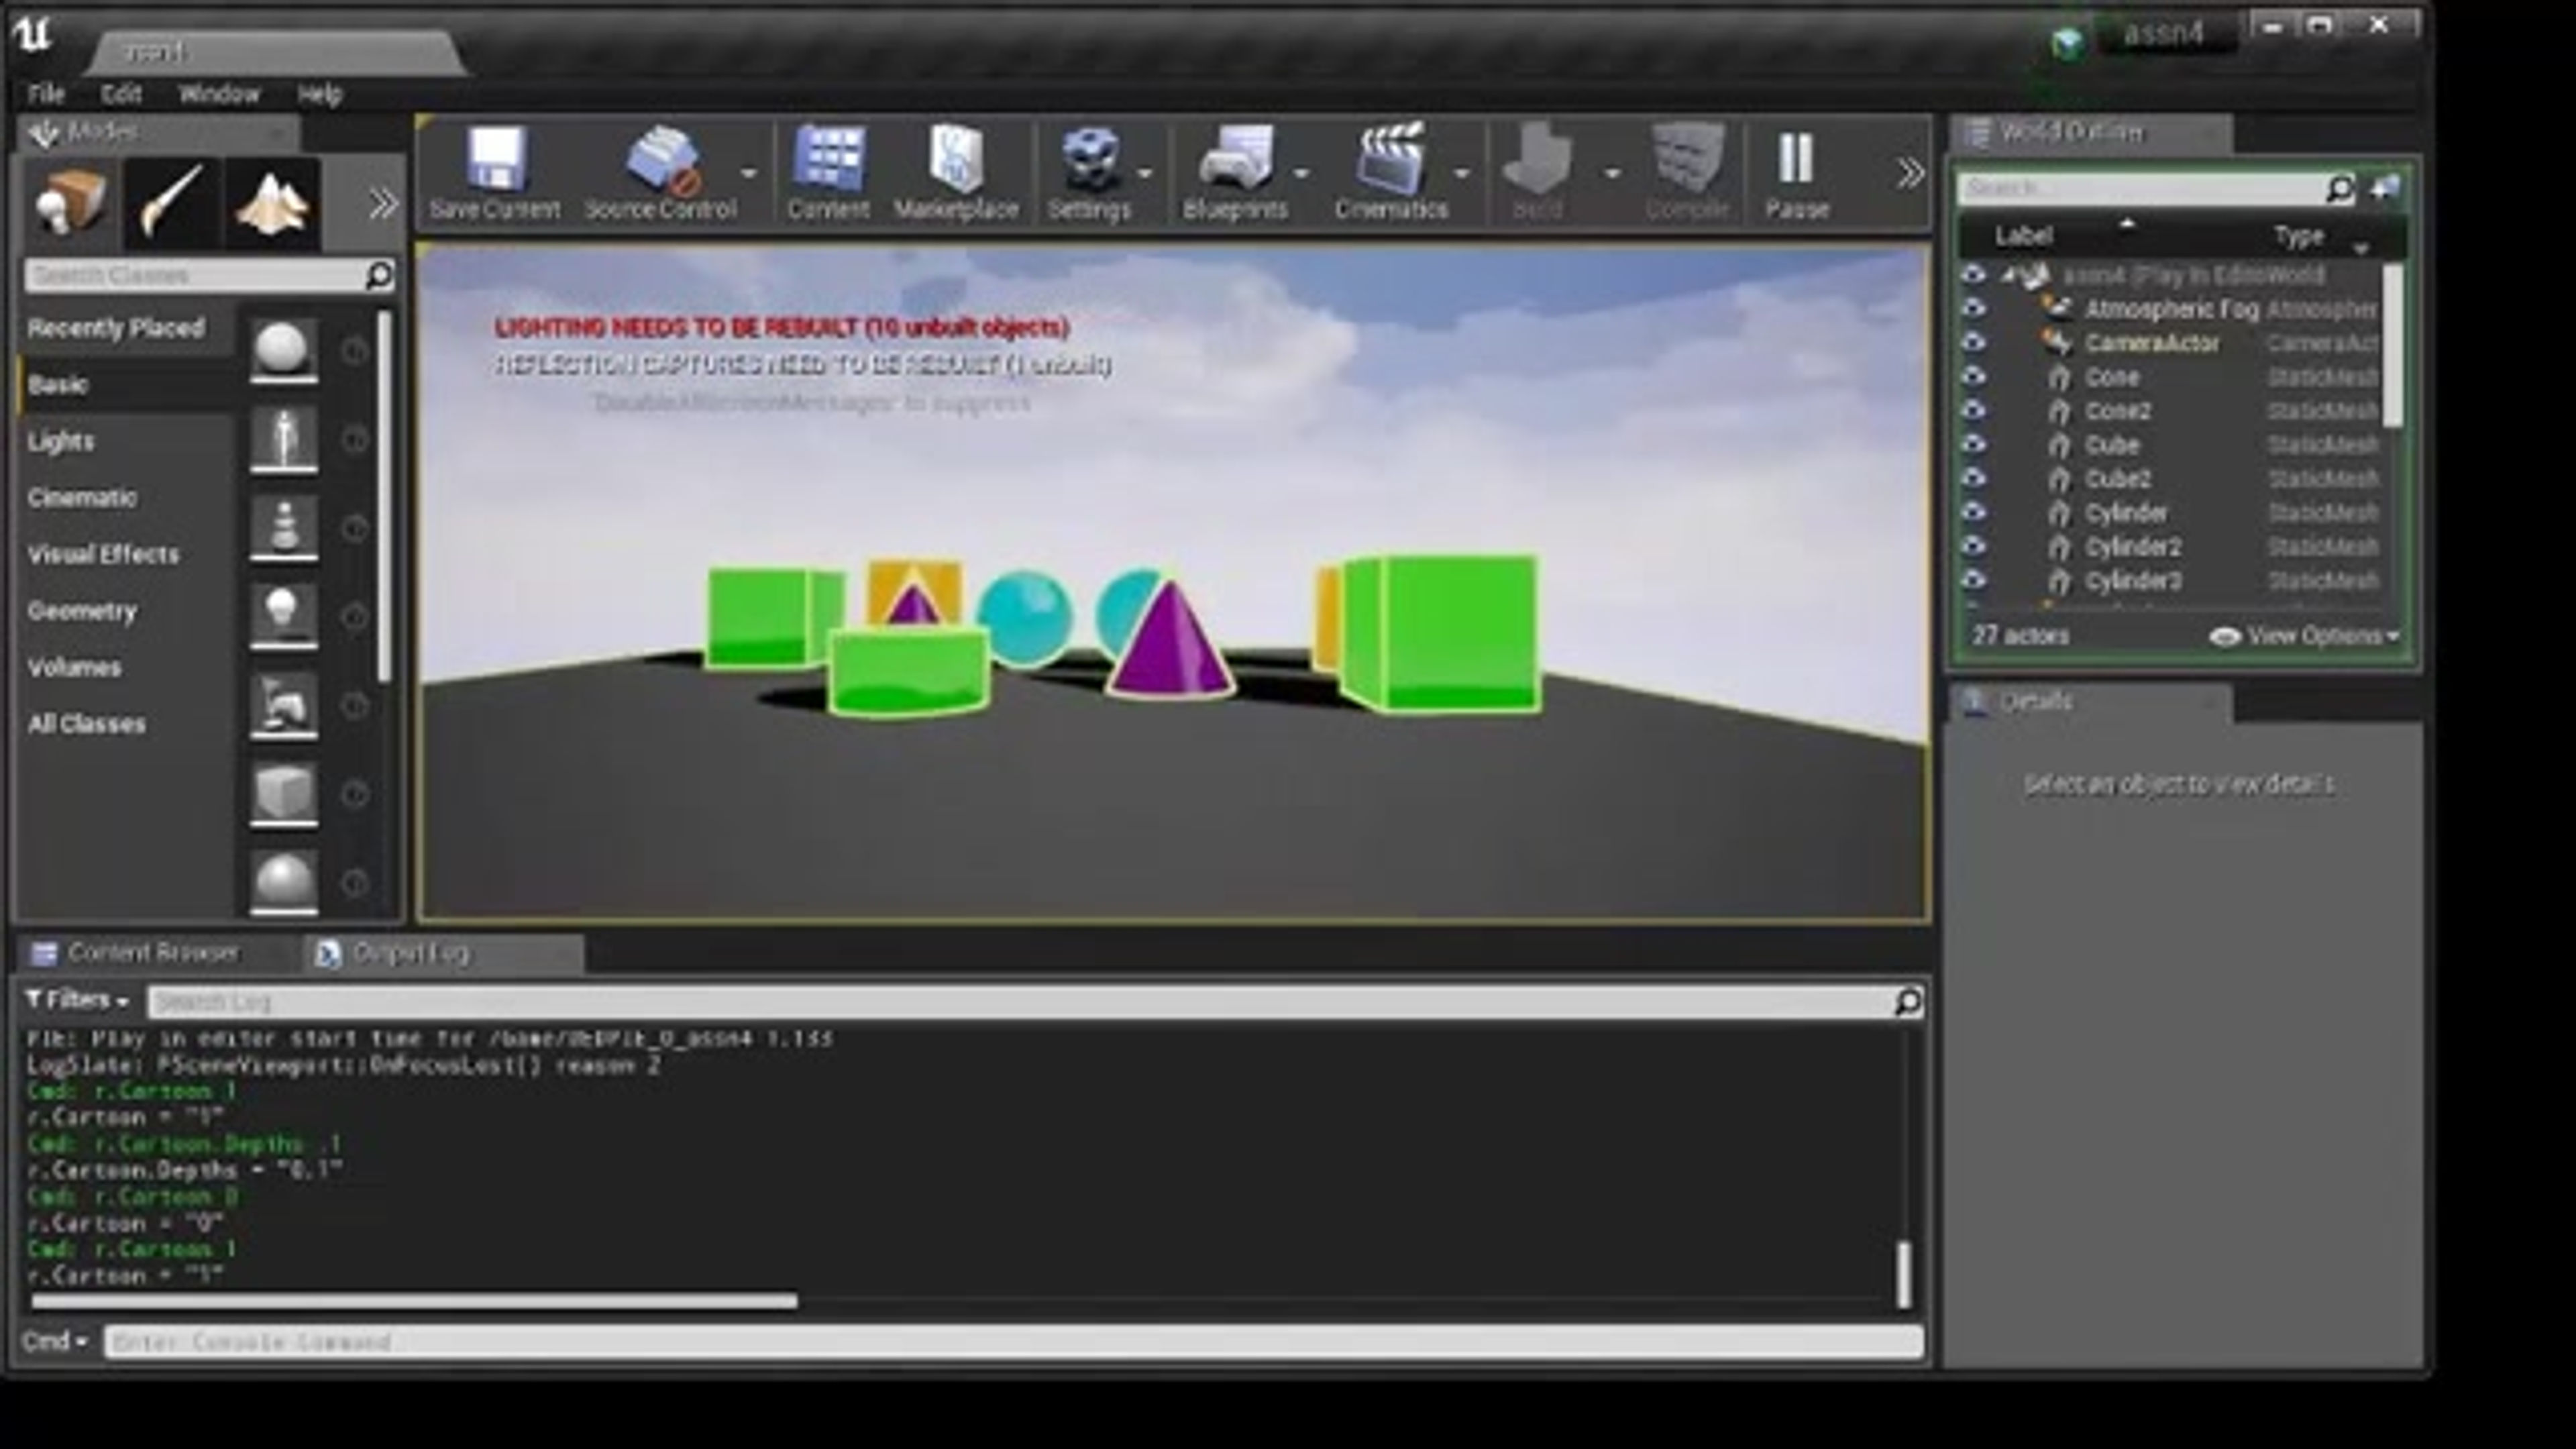
Task: Select the Point Light bulb thumbnail
Action: 284,616
